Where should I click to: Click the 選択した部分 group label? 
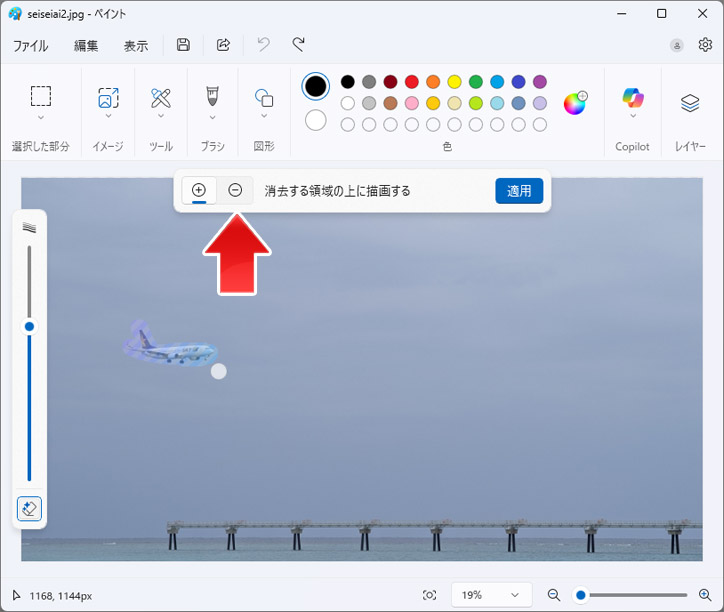(x=41, y=147)
